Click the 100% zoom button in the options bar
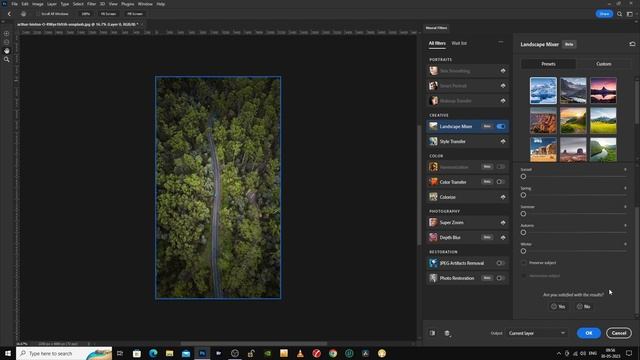Screen dimensions: 640x360 pos(86,14)
